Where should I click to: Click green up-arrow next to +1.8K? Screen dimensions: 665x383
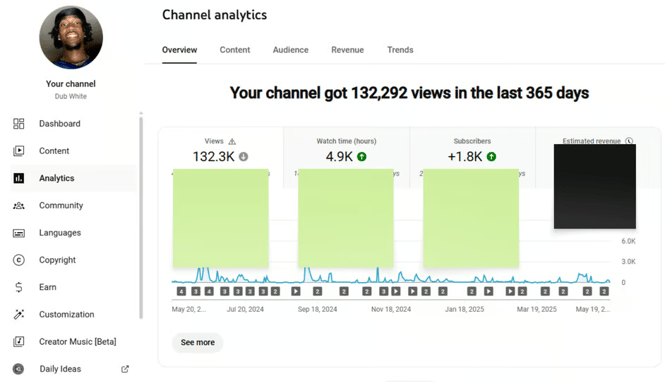point(491,157)
